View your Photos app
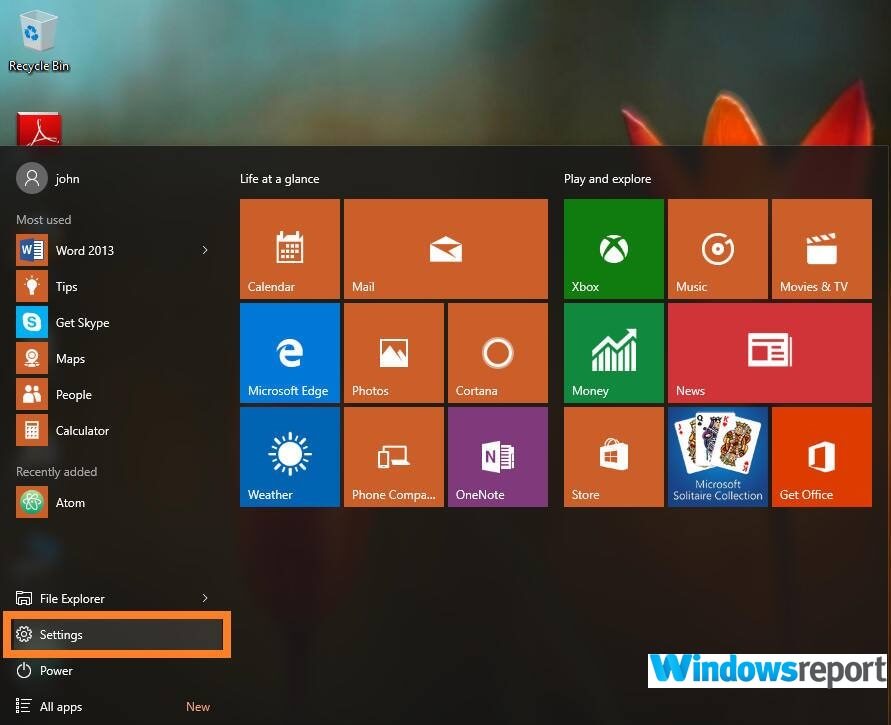This screenshot has width=891, height=725. pyautogui.click(x=393, y=352)
